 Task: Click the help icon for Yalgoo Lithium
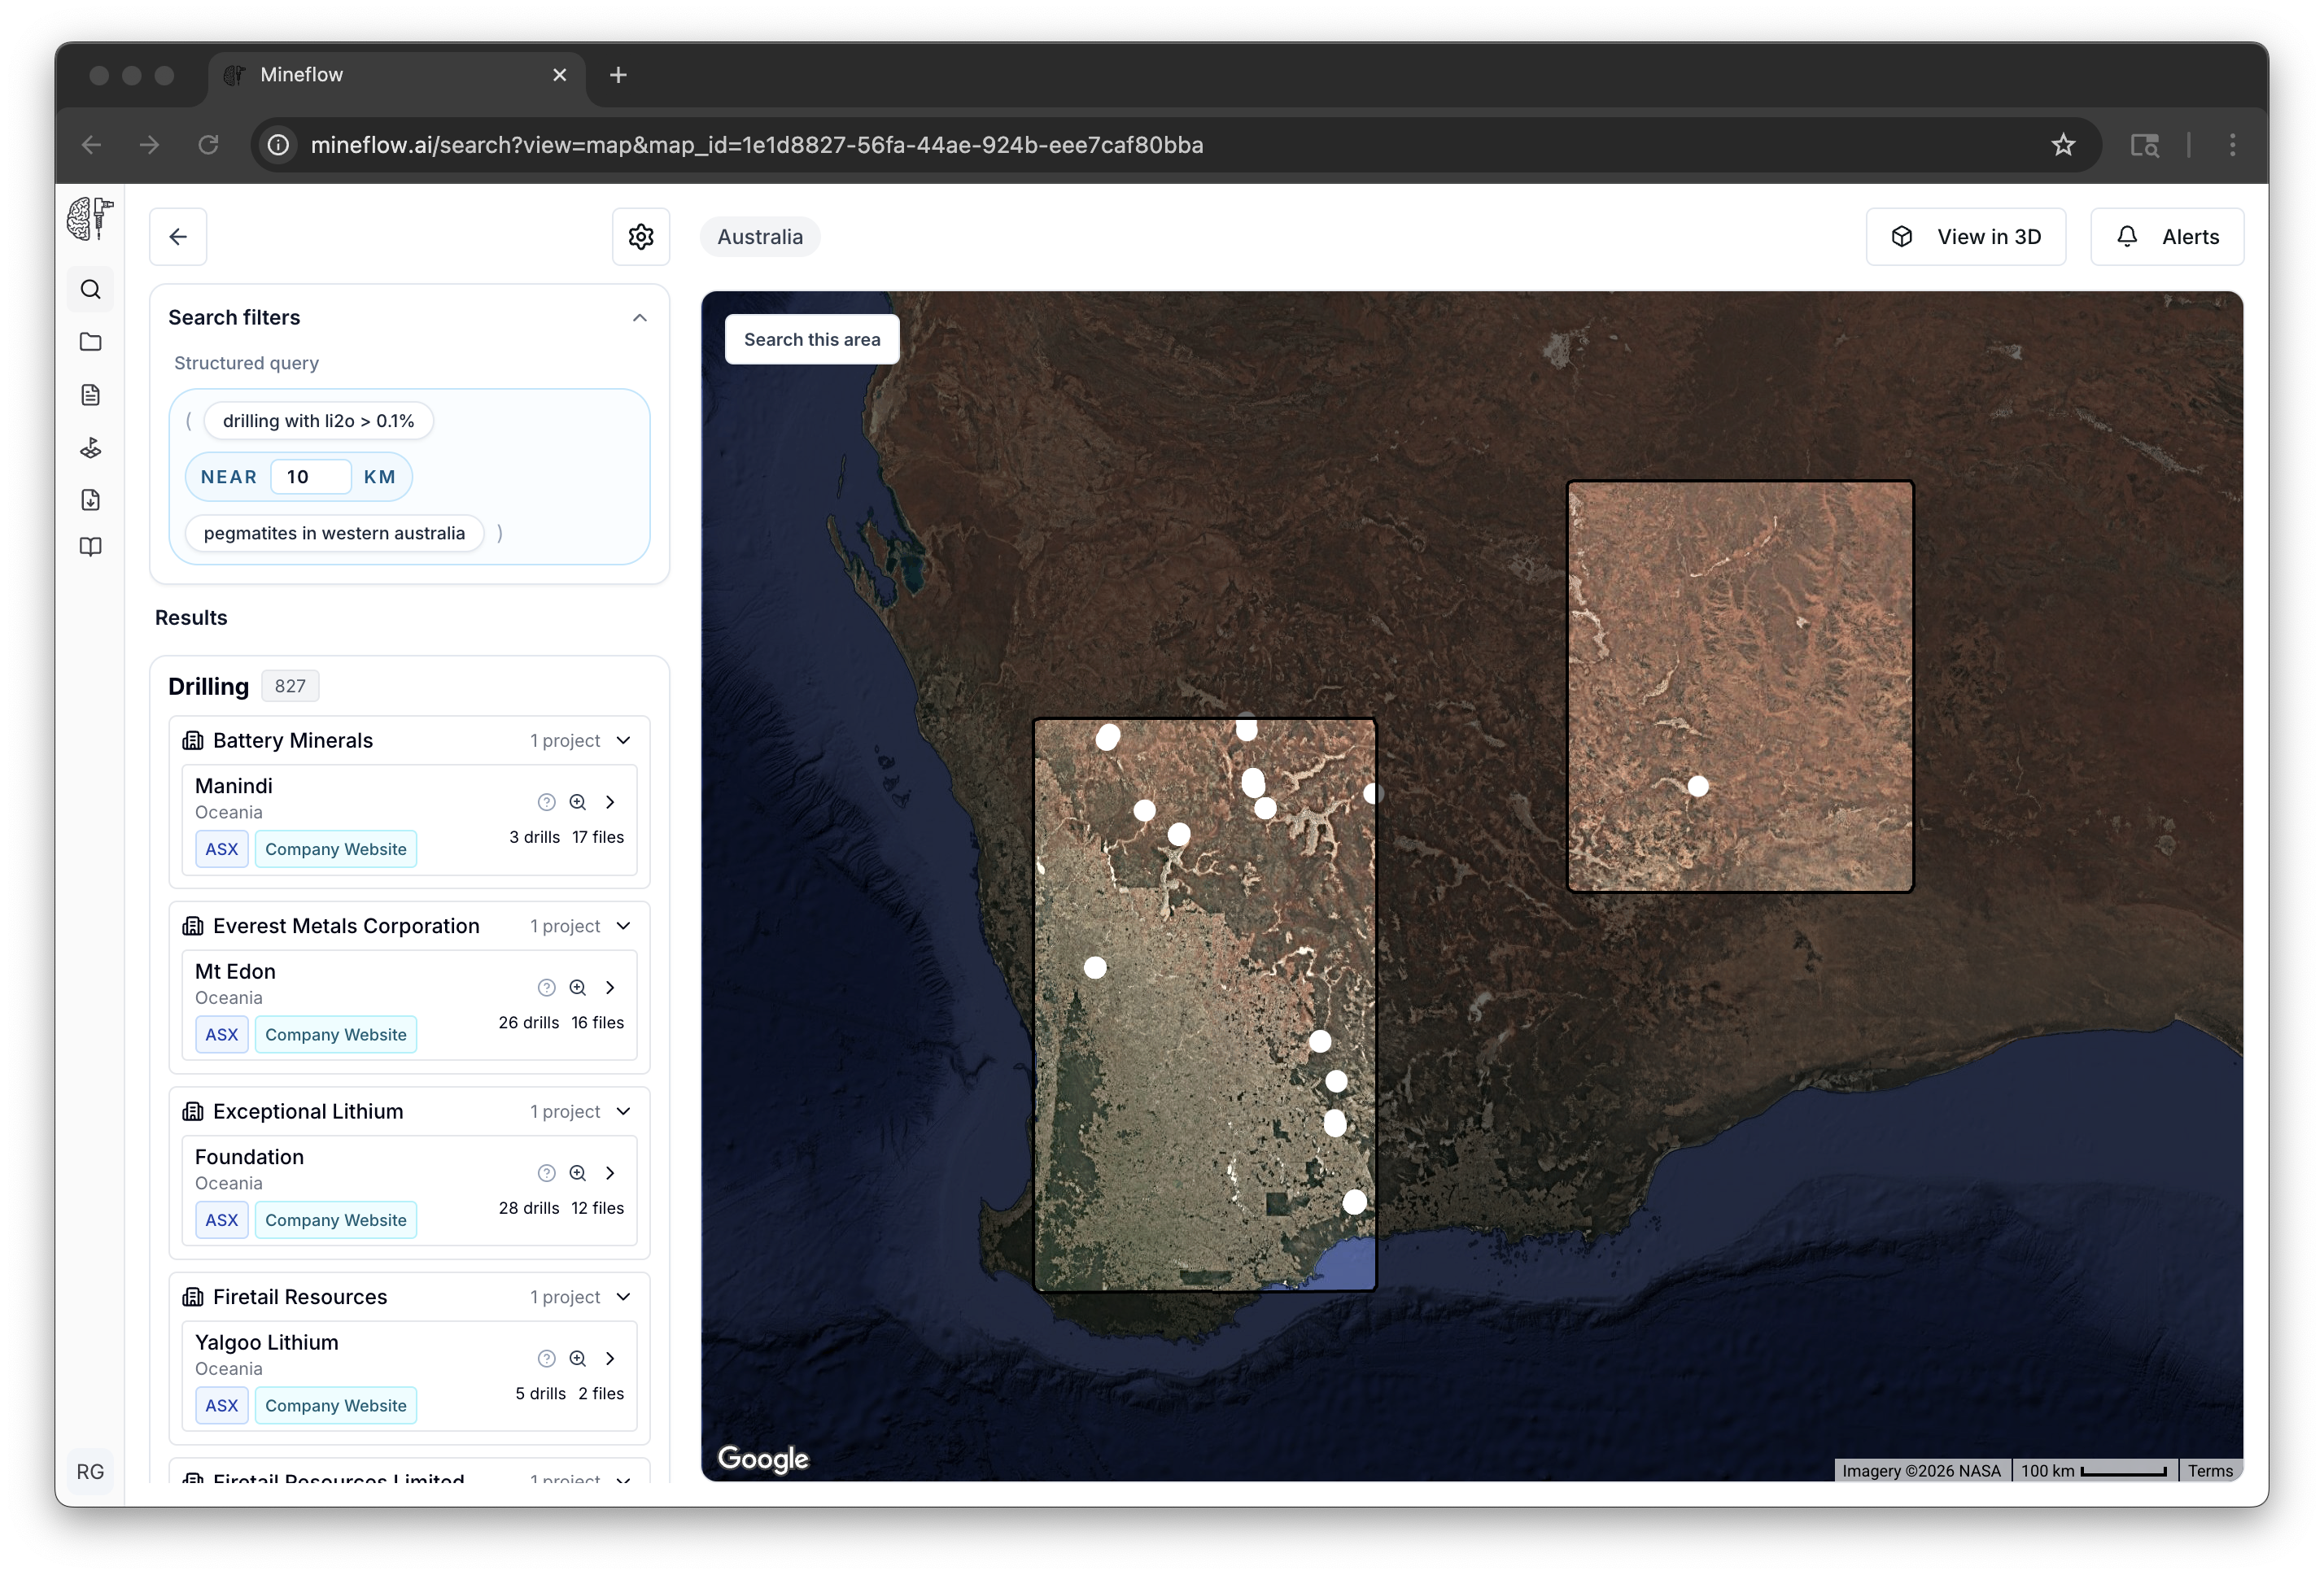[x=546, y=1358]
